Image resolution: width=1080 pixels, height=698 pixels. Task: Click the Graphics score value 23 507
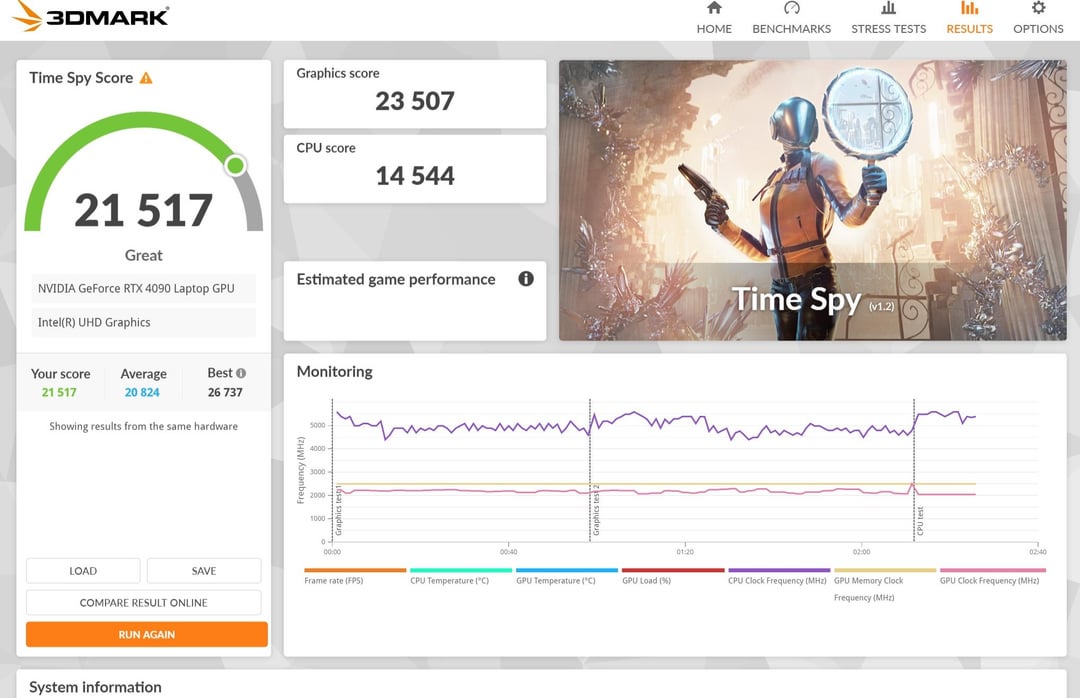coord(415,101)
